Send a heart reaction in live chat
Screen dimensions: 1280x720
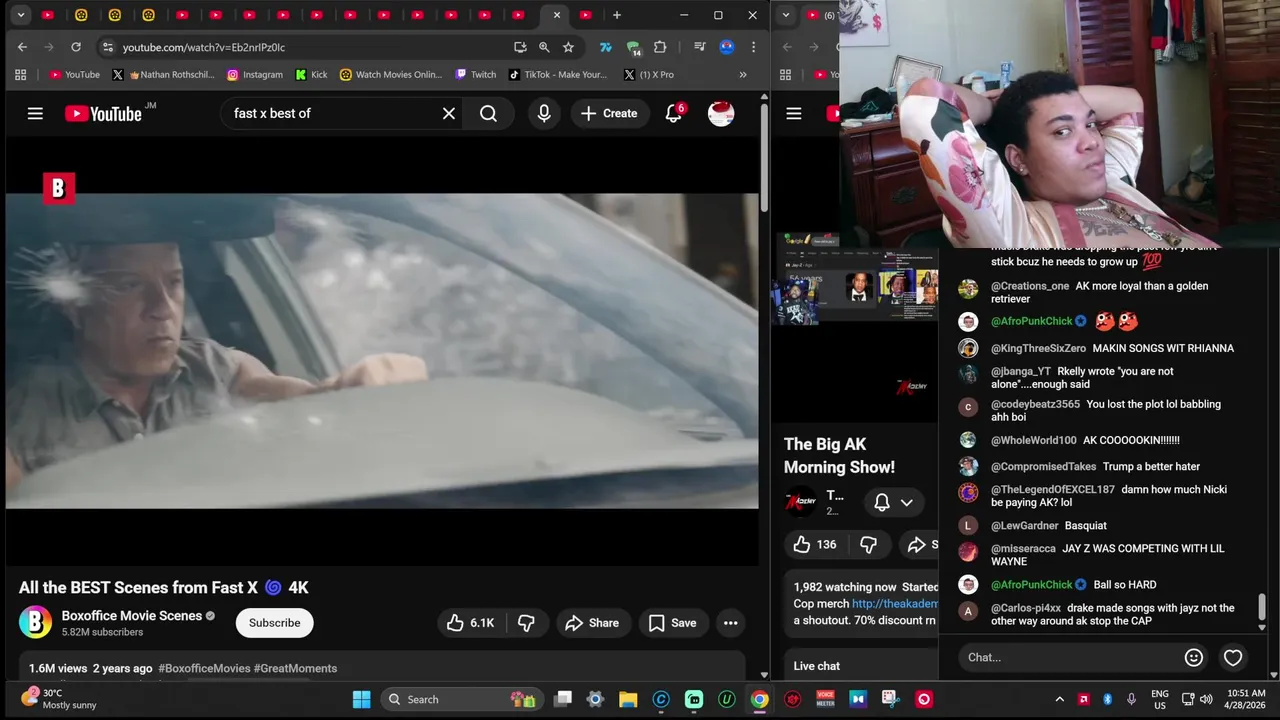(1233, 657)
